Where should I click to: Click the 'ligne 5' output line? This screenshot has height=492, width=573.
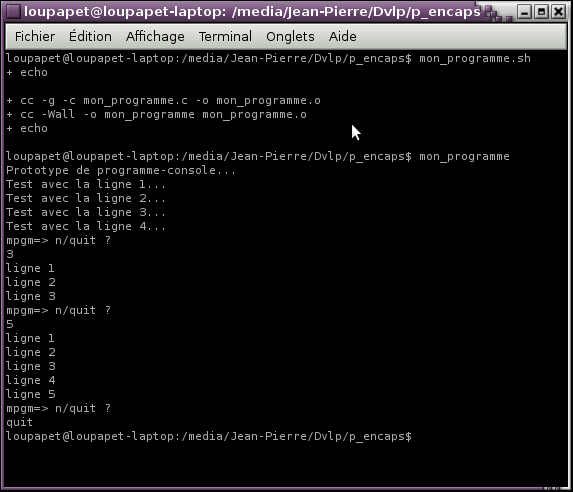(31, 394)
